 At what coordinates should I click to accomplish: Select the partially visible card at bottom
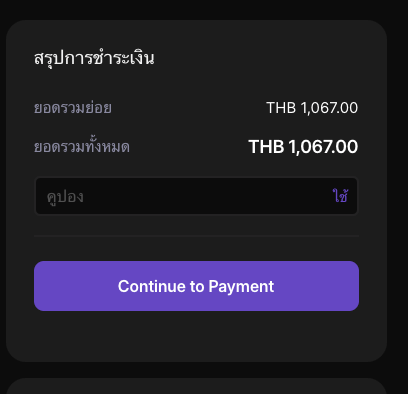tap(196, 386)
